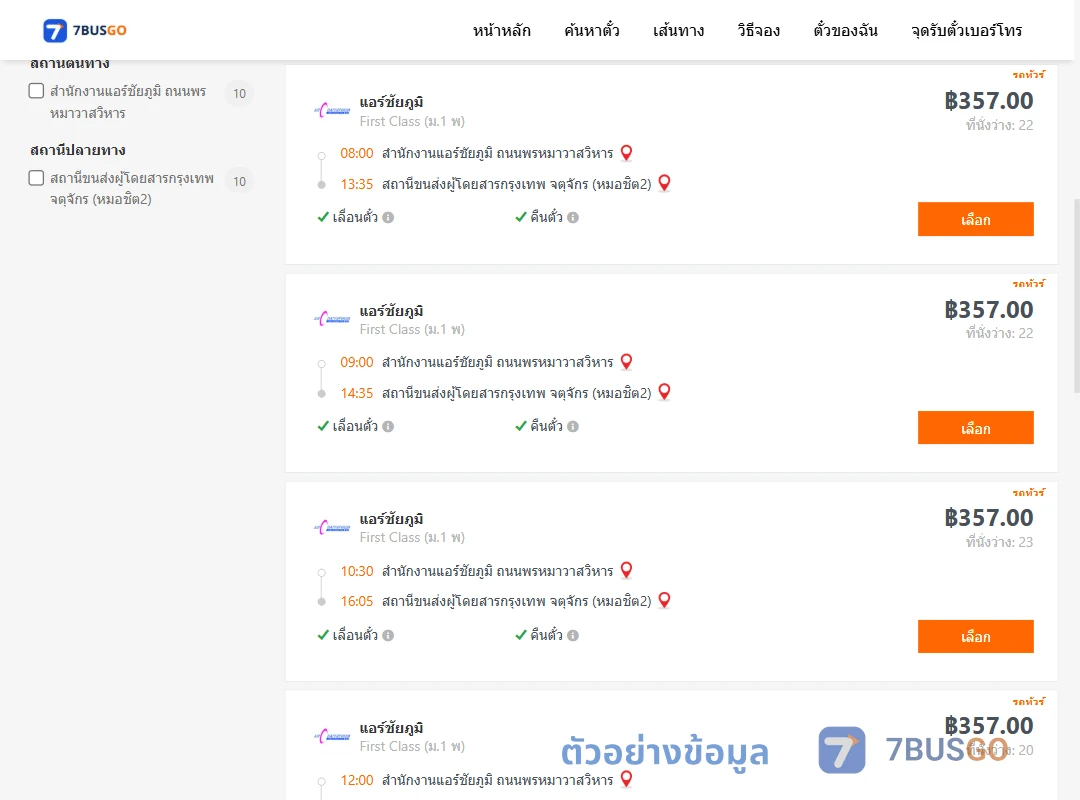This screenshot has width=1080, height=800.
Task: Click ที่นั่งว่าง: 23 in the 10:30 trip
Action: click(x=999, y=542)
